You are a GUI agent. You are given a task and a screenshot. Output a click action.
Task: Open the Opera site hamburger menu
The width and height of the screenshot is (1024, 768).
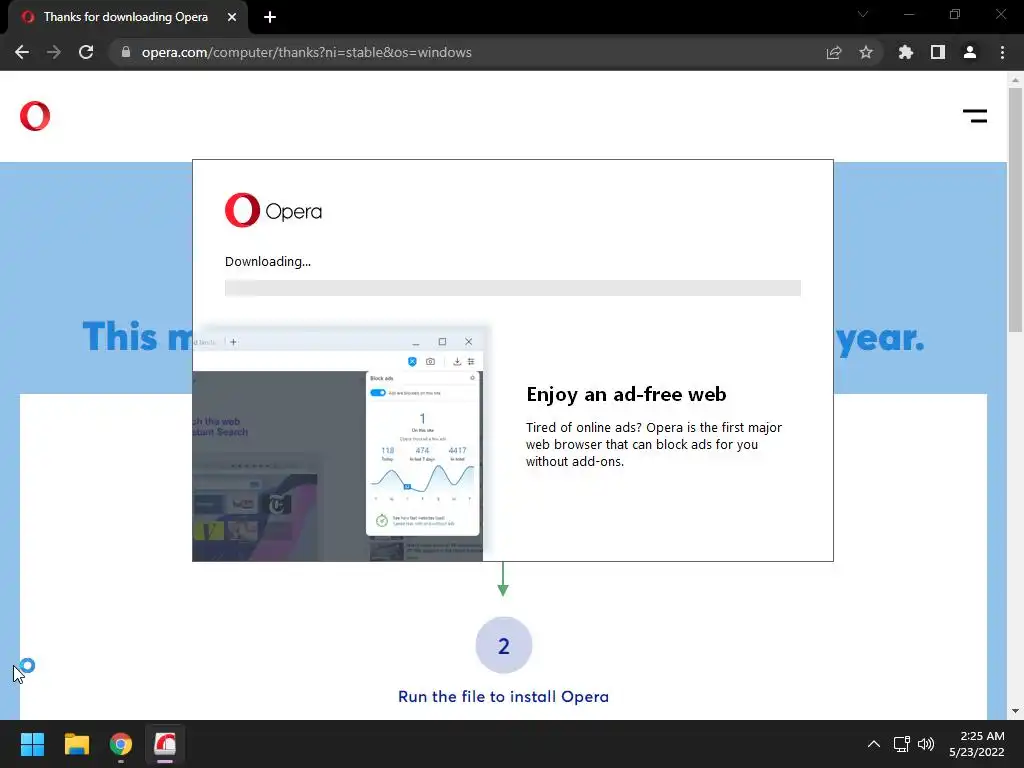(x=975, y=116)
